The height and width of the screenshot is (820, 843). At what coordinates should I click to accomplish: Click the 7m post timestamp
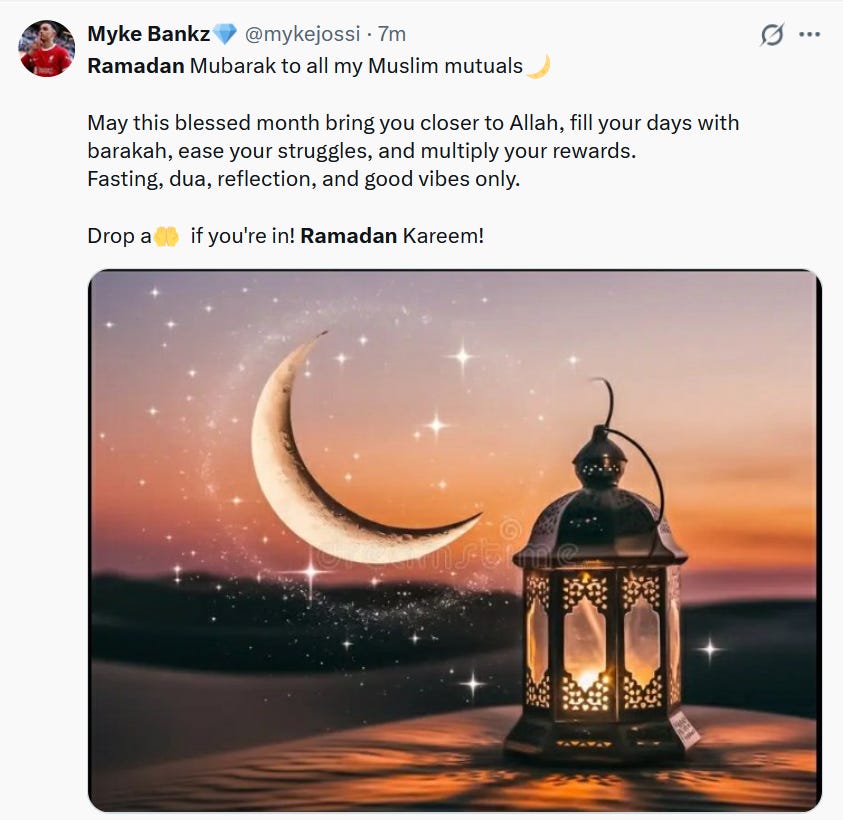pos(391,34)
